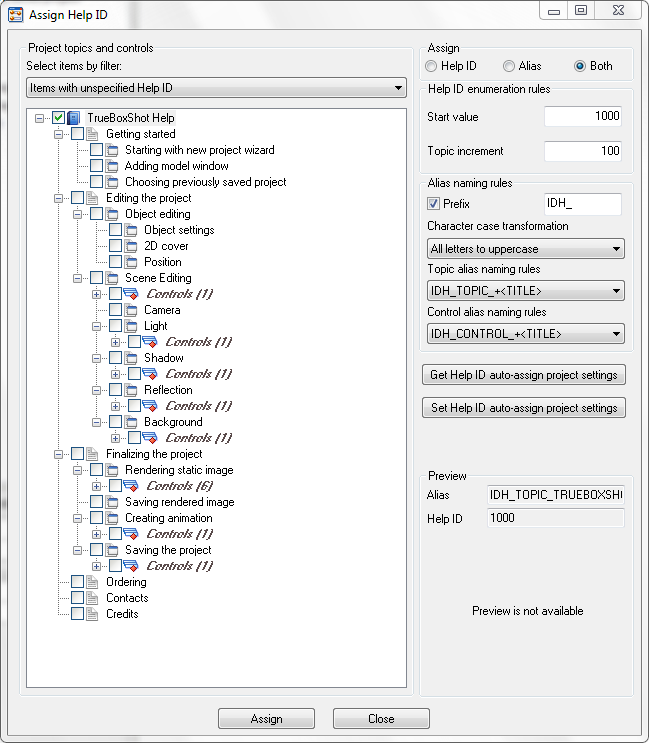
Task: Click the Finalizing the project page icon
Action: click(x=92, y=454)
